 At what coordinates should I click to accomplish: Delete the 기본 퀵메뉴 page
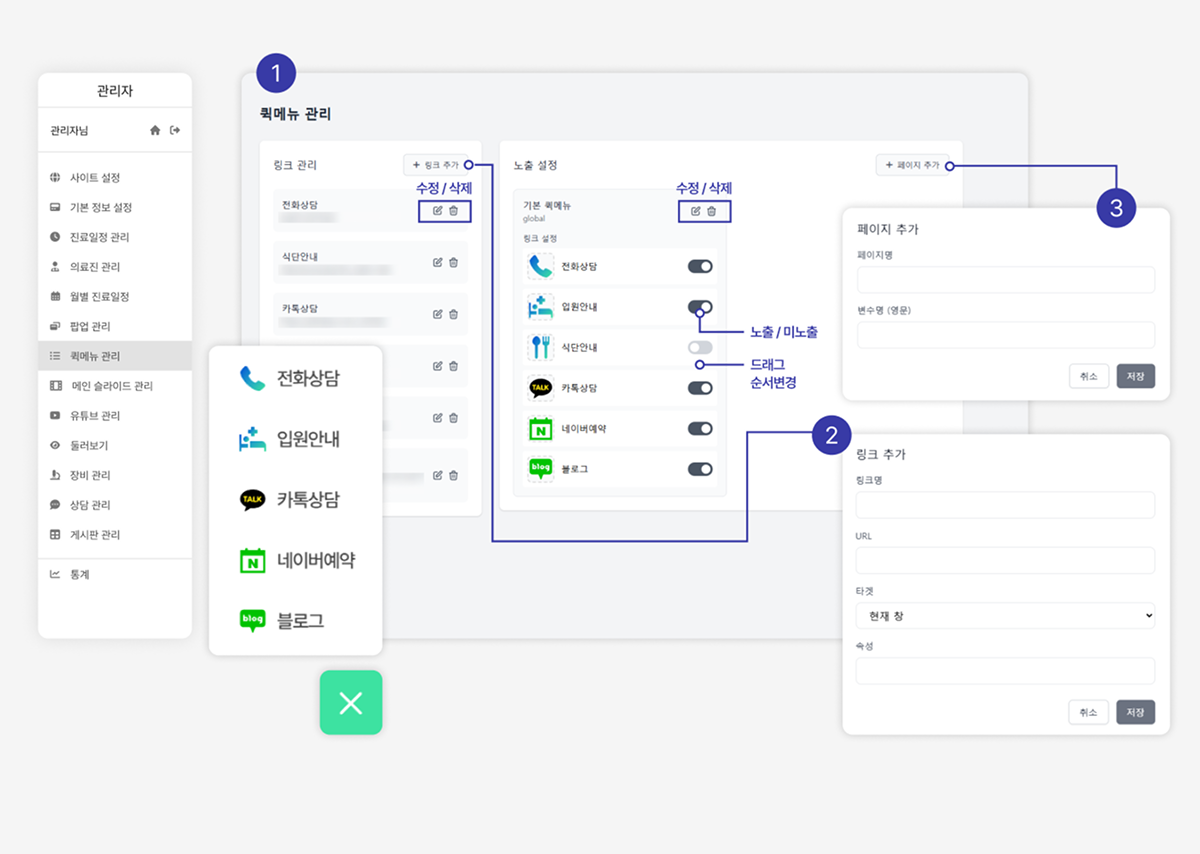pos(712,211)
